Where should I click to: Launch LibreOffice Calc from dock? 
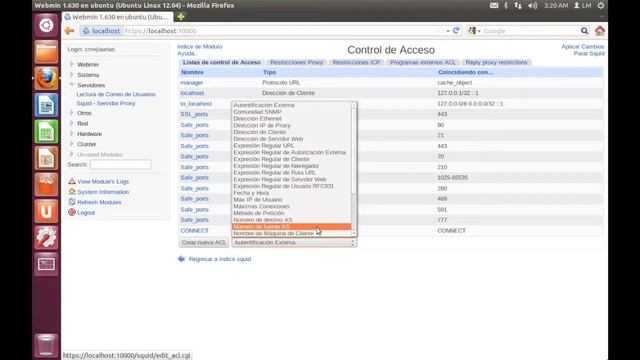pyautogui.click(x=46, y=131)
